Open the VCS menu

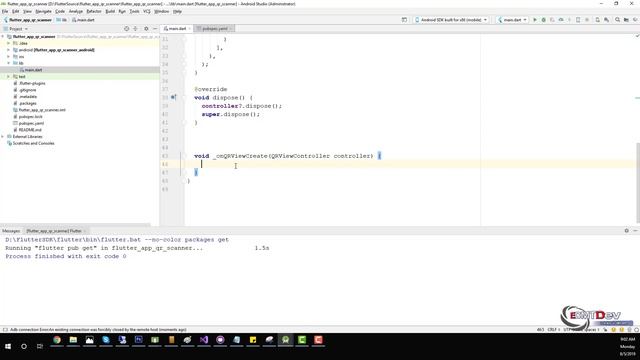tap(147, 11)
